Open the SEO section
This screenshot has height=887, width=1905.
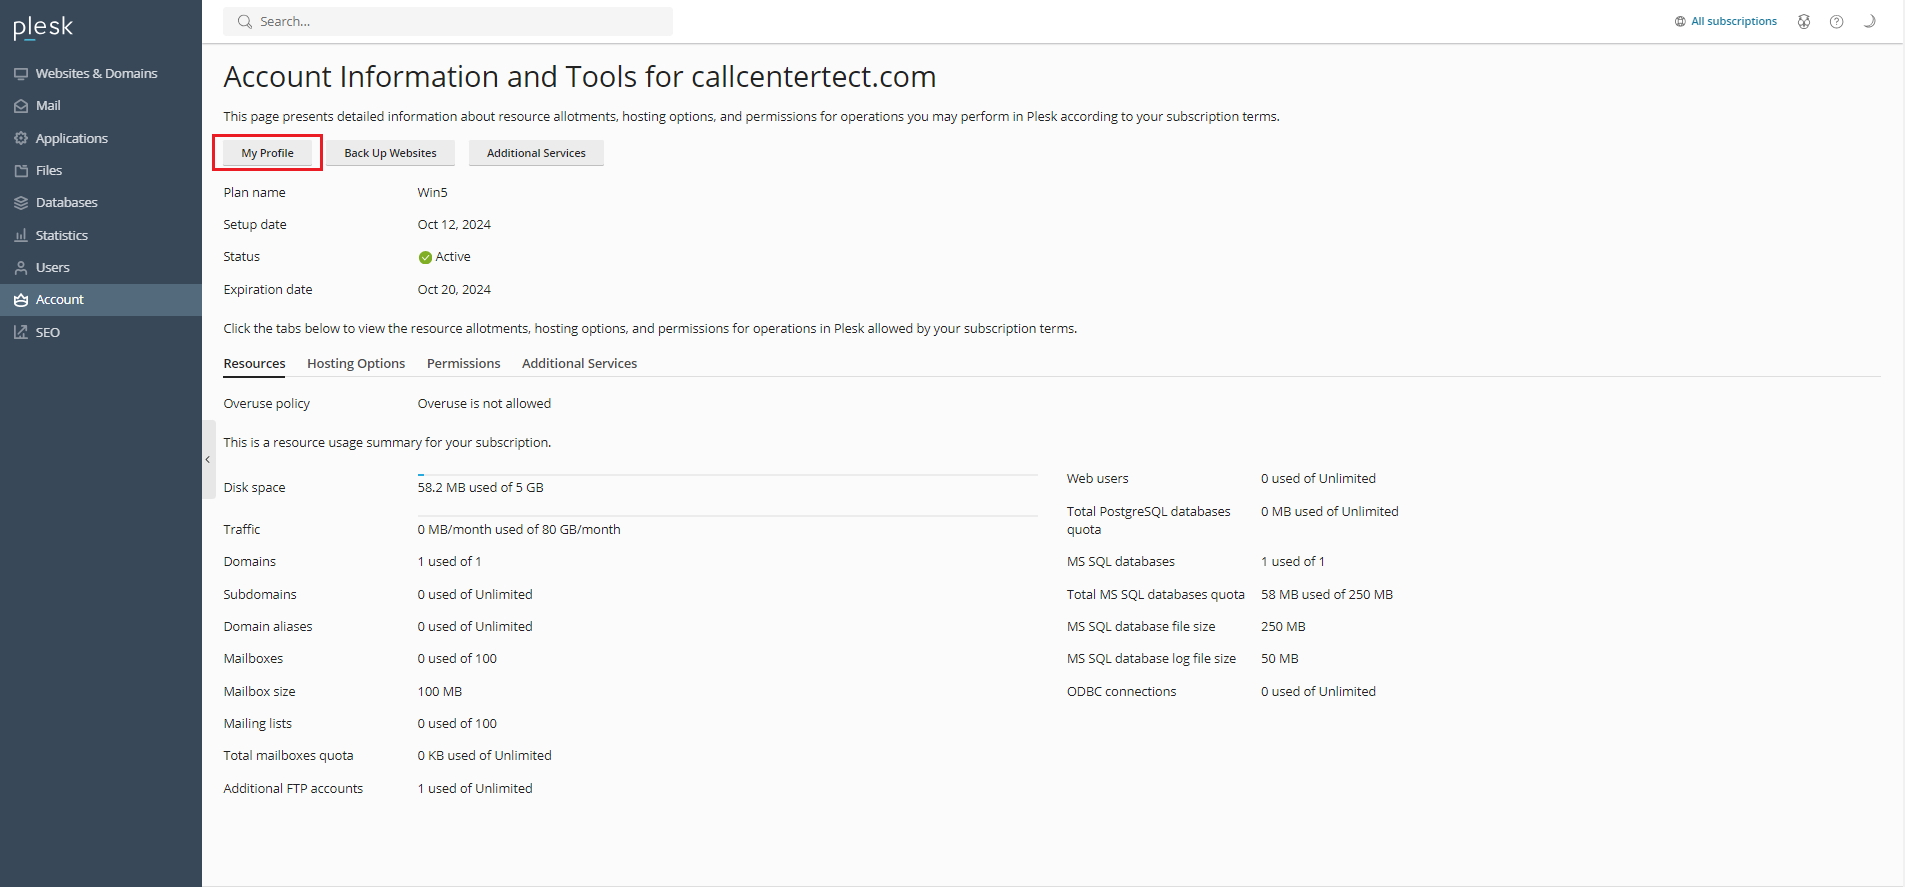point(47,333)
